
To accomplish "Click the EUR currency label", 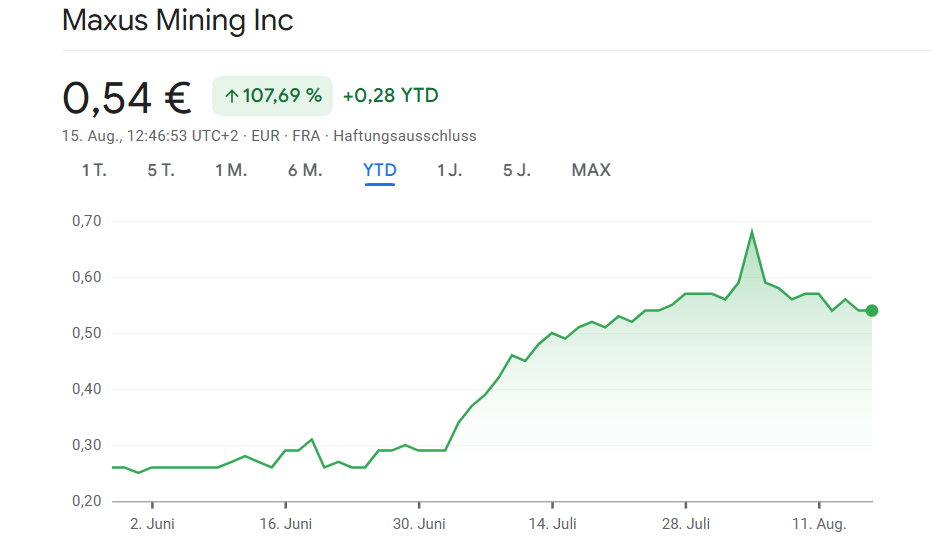I will [x=265, y=136].
